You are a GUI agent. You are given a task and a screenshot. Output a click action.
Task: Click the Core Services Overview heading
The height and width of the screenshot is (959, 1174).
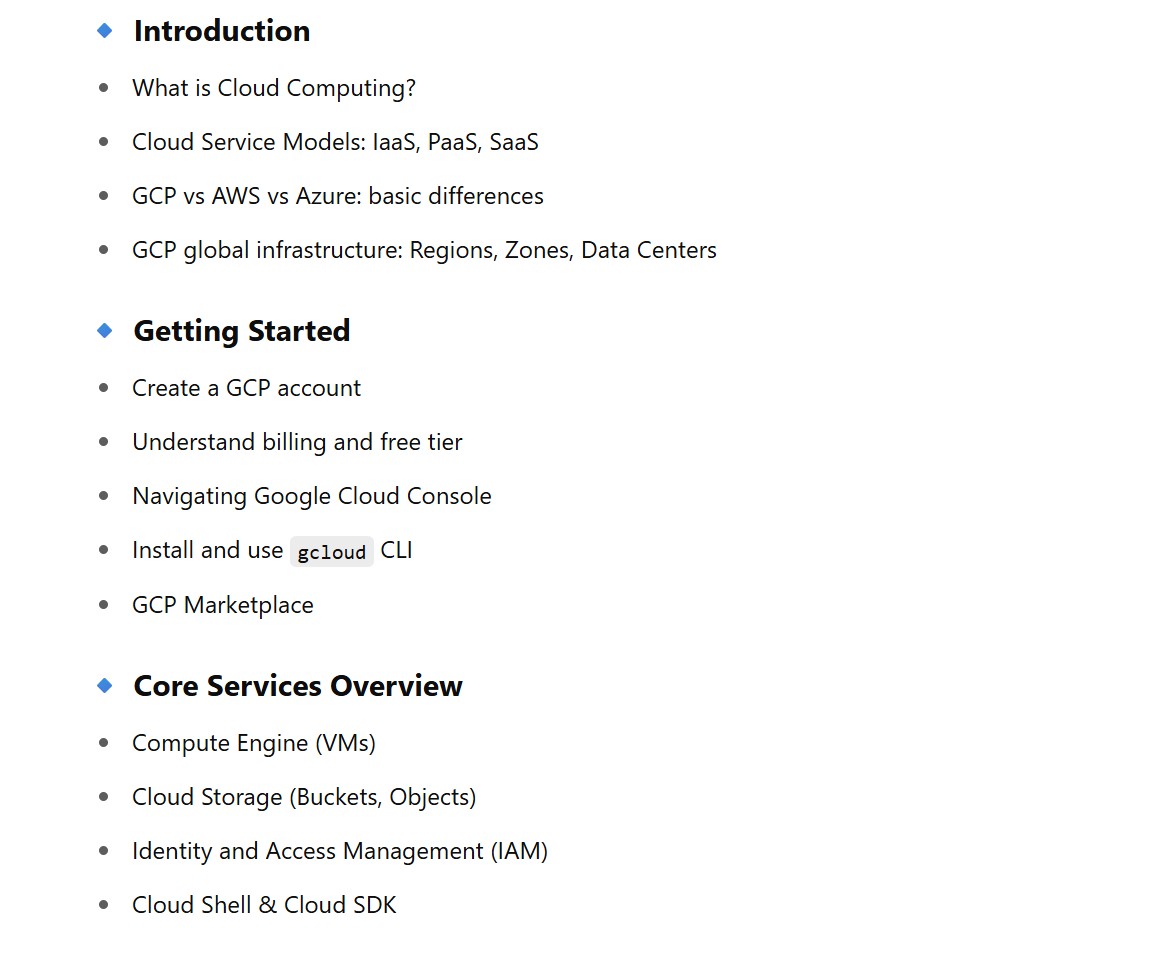pos(297,686)
